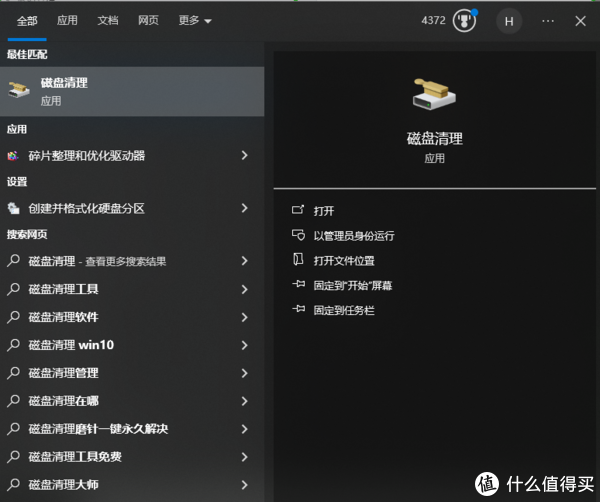The image size is (600, 502).
Task: Expand the arrow next to 创建并格式化硬盘分区
Action: (x=244, y=209)
